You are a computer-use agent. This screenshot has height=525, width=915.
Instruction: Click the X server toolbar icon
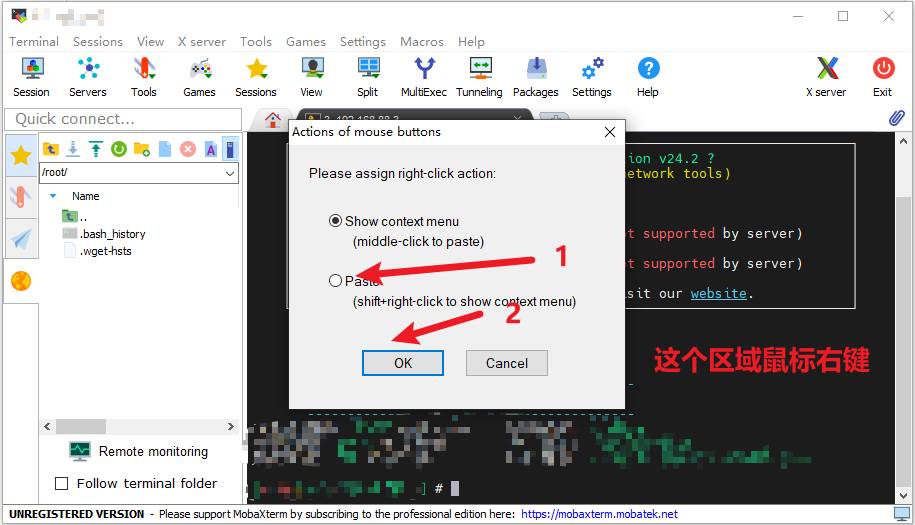pyautogui.click(x=826, y=76)
